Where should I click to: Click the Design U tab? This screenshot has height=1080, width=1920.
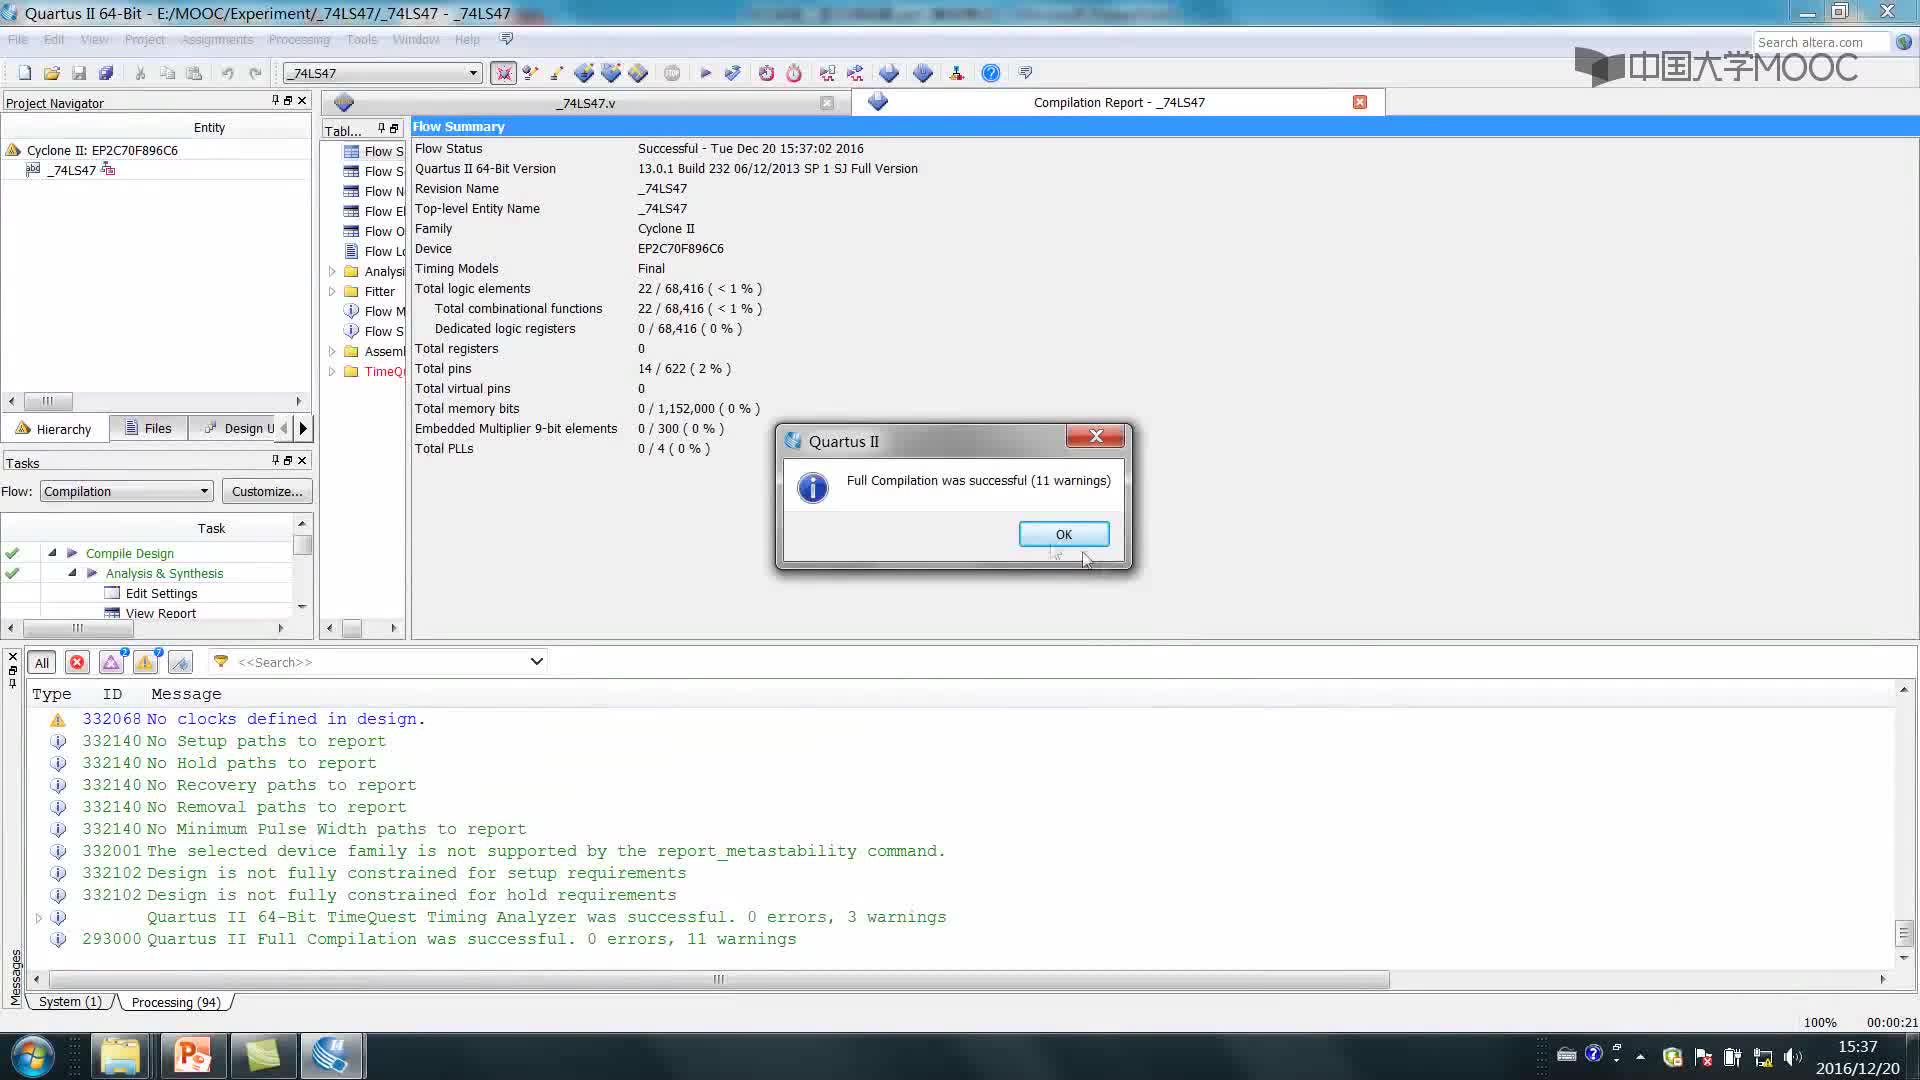point(249,427)
